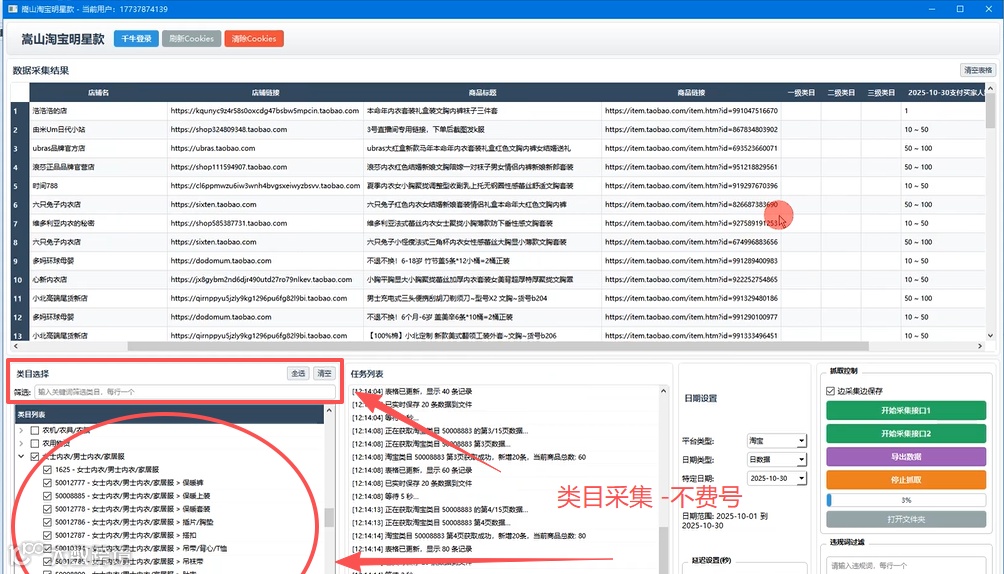Image resolution: width=1004 pixels, height=574 pixels.
Task: Start collection with 开始采集接口2
Action: point(906,434)
